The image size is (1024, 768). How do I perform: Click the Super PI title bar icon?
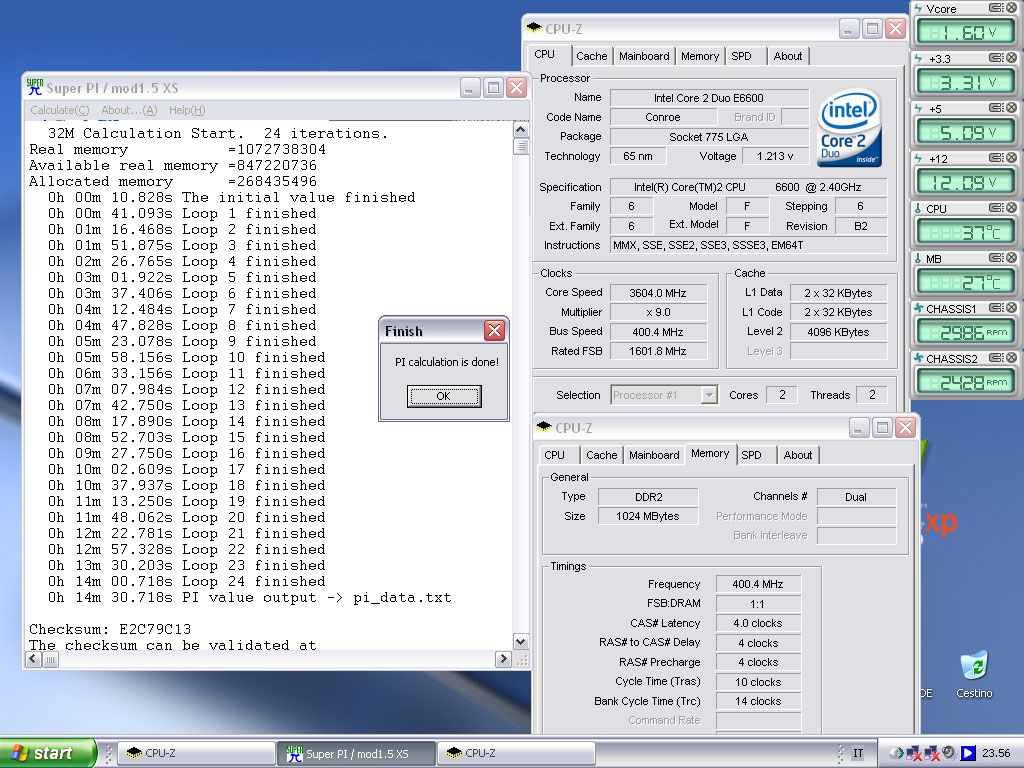click(x=35, y=87)
